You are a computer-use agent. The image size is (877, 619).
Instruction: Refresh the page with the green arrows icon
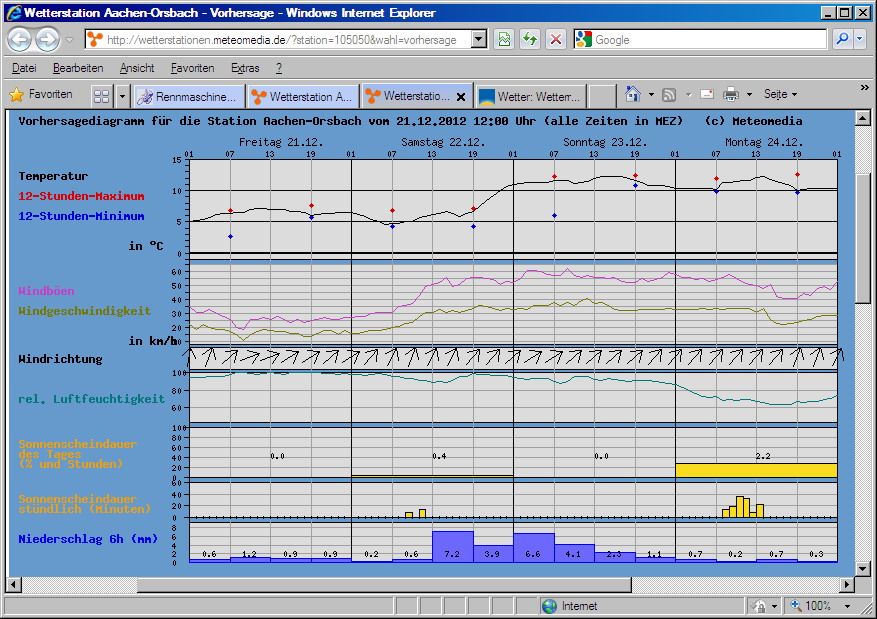click(530, 40)
